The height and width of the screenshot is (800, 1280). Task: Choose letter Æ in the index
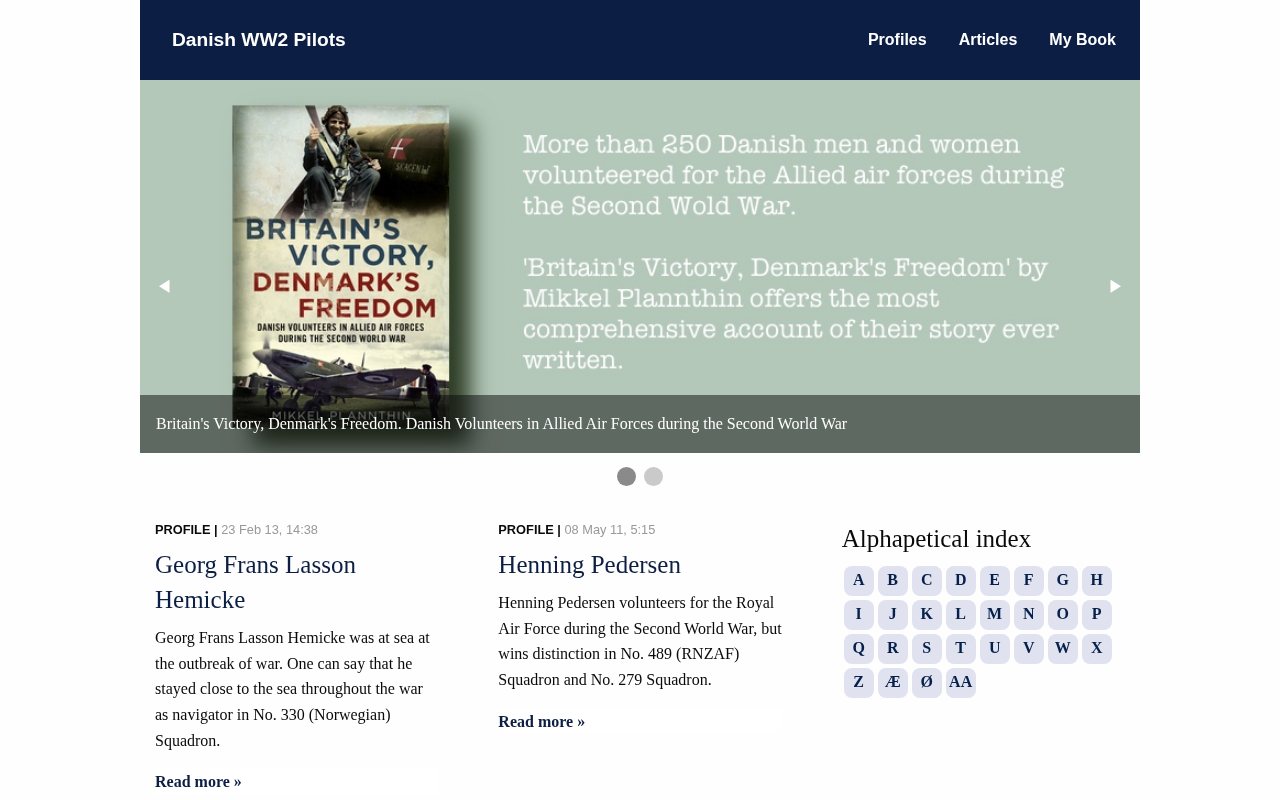[x=893, y=683]
